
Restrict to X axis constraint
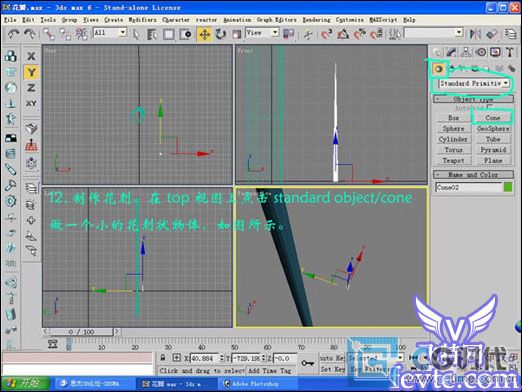coord(31,56)
